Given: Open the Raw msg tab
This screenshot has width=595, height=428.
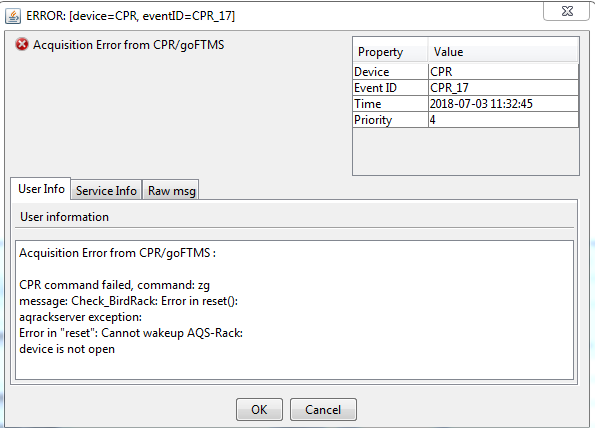Looking at the screenshot, I should click(171, 190).
